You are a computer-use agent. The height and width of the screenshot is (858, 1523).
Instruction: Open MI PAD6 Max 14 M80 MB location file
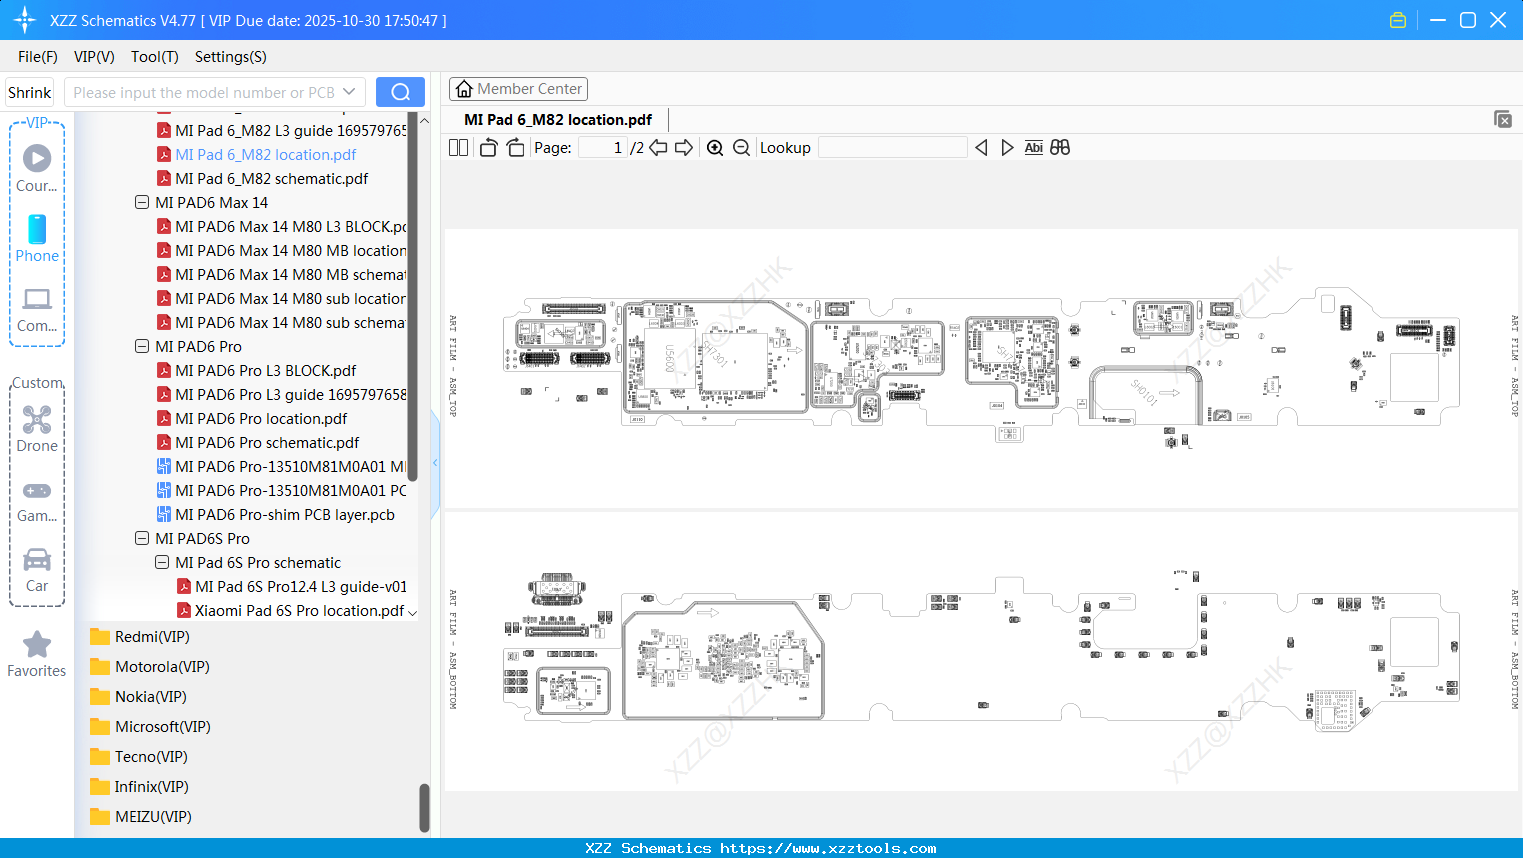pos(290,251)
